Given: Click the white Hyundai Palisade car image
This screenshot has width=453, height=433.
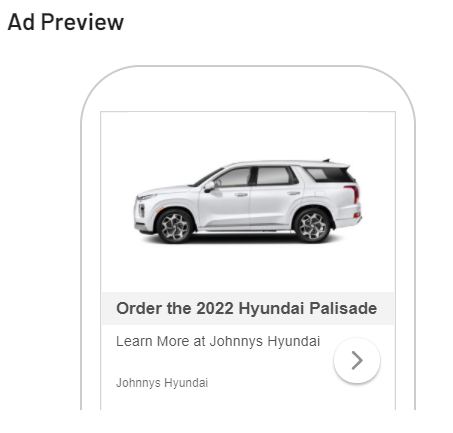Looking at the screenshot, I should click(x=248, y=201).
